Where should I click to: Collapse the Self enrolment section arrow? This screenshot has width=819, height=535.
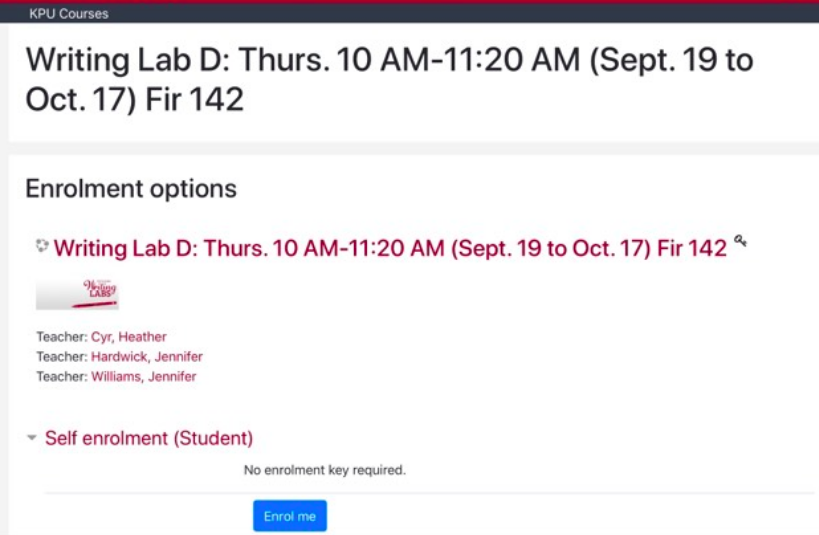pyautogui.click(x=32, y=438)
